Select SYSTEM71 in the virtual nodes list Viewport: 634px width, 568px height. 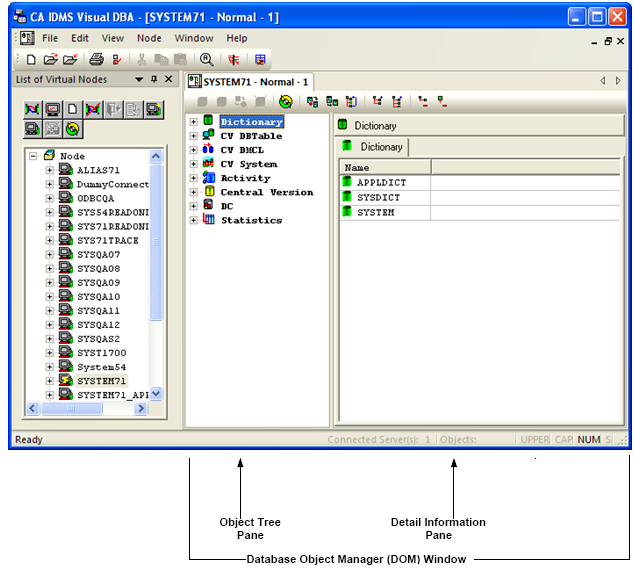101,381
